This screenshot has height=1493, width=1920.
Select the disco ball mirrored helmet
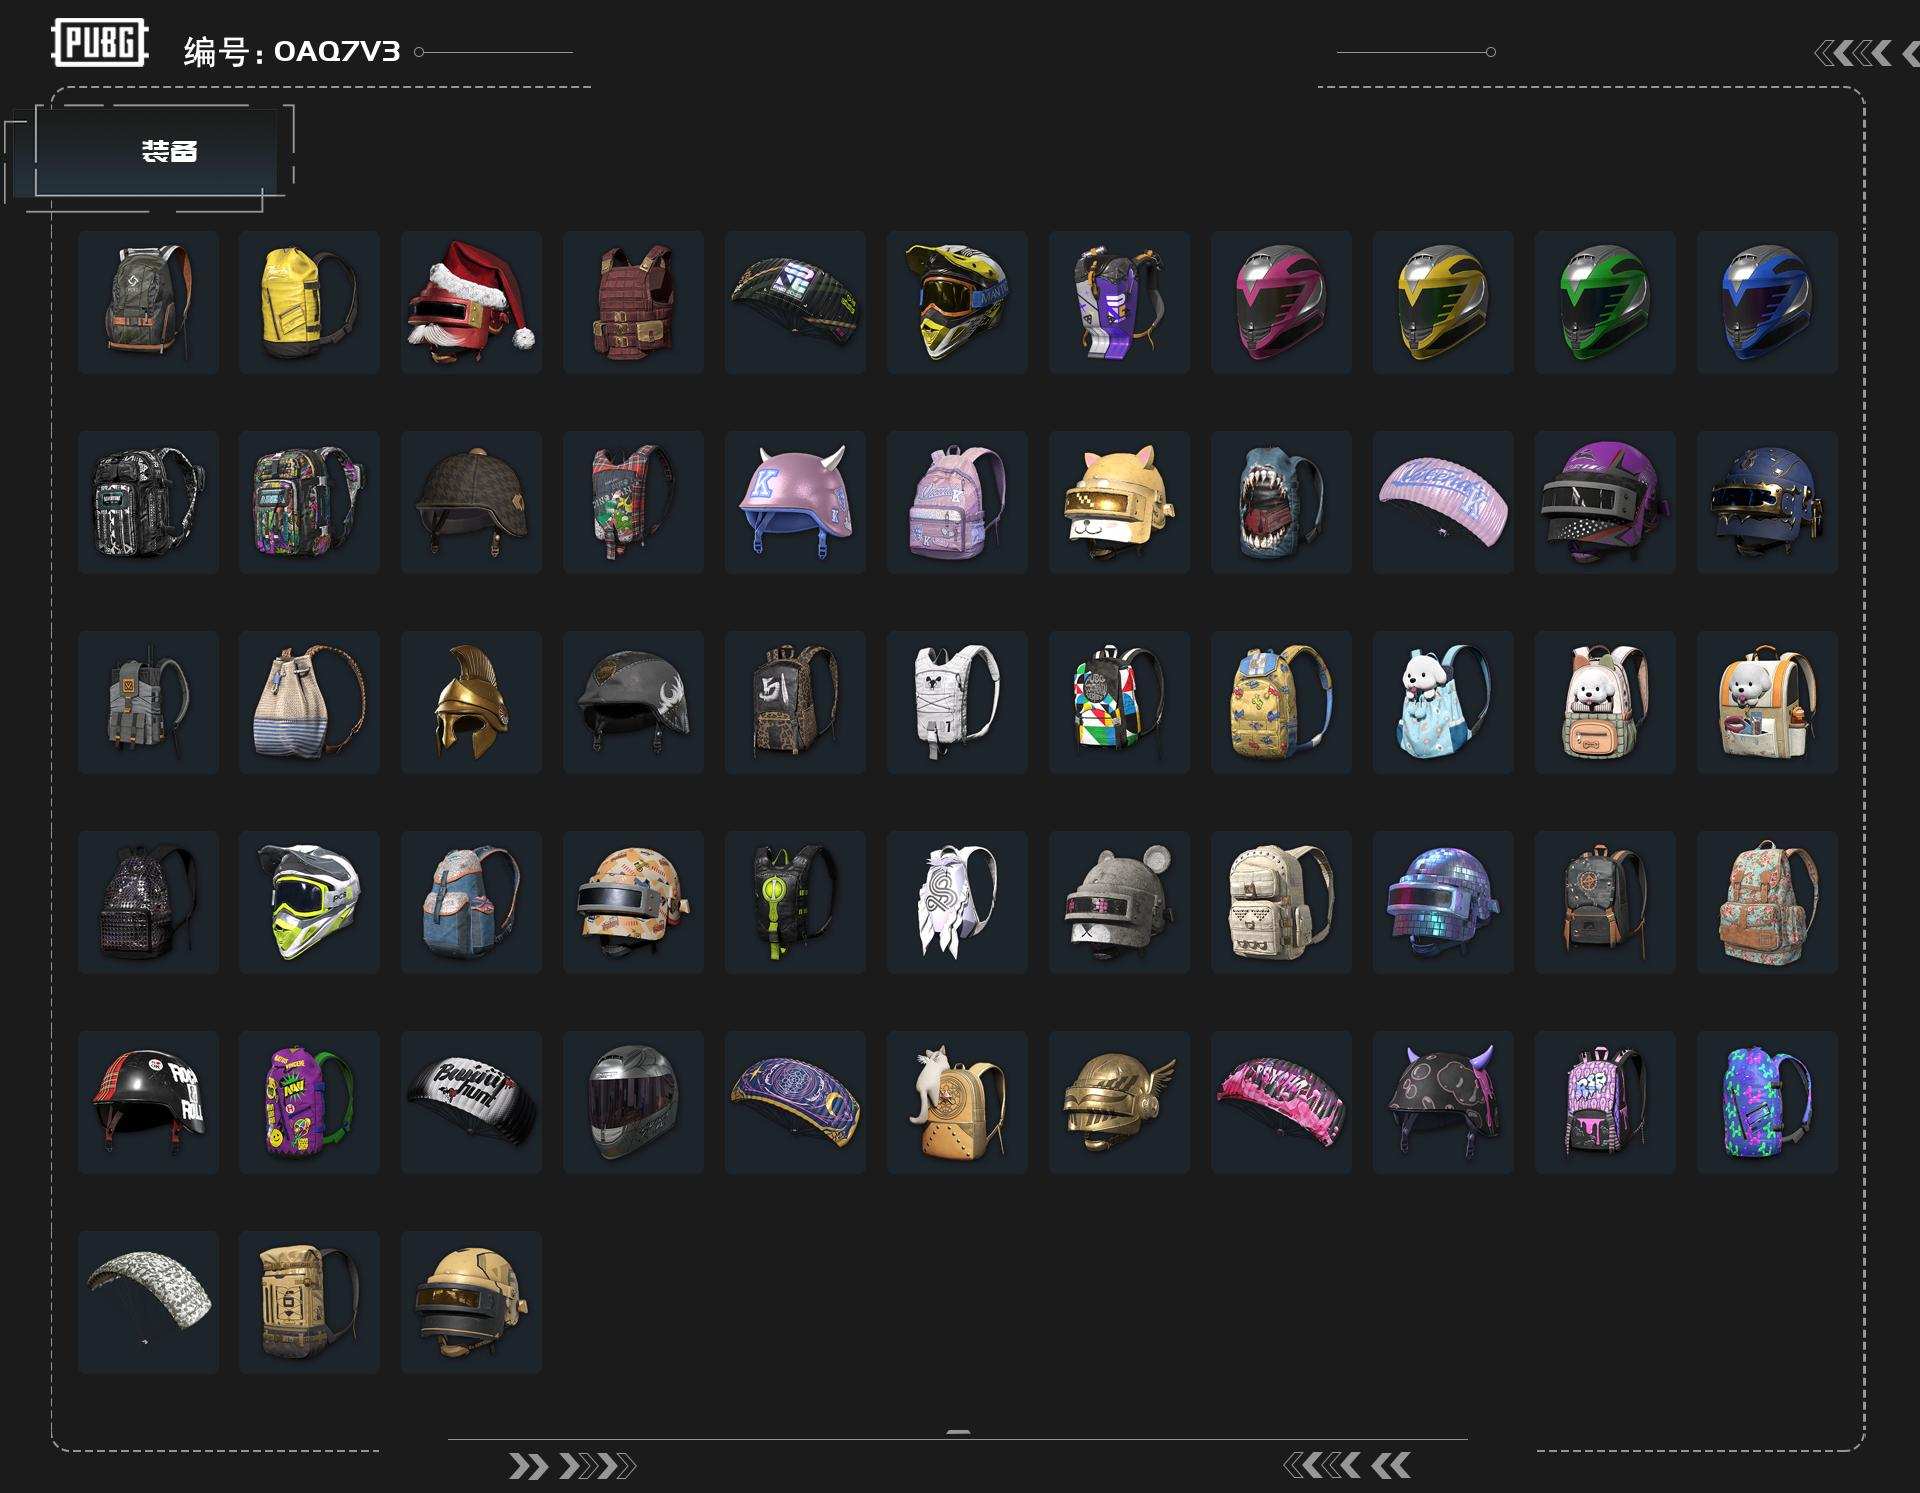(1443, 902)
